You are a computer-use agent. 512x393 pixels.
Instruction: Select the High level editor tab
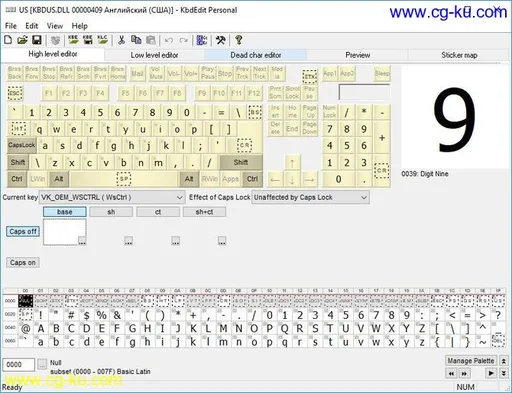point(53,54)
